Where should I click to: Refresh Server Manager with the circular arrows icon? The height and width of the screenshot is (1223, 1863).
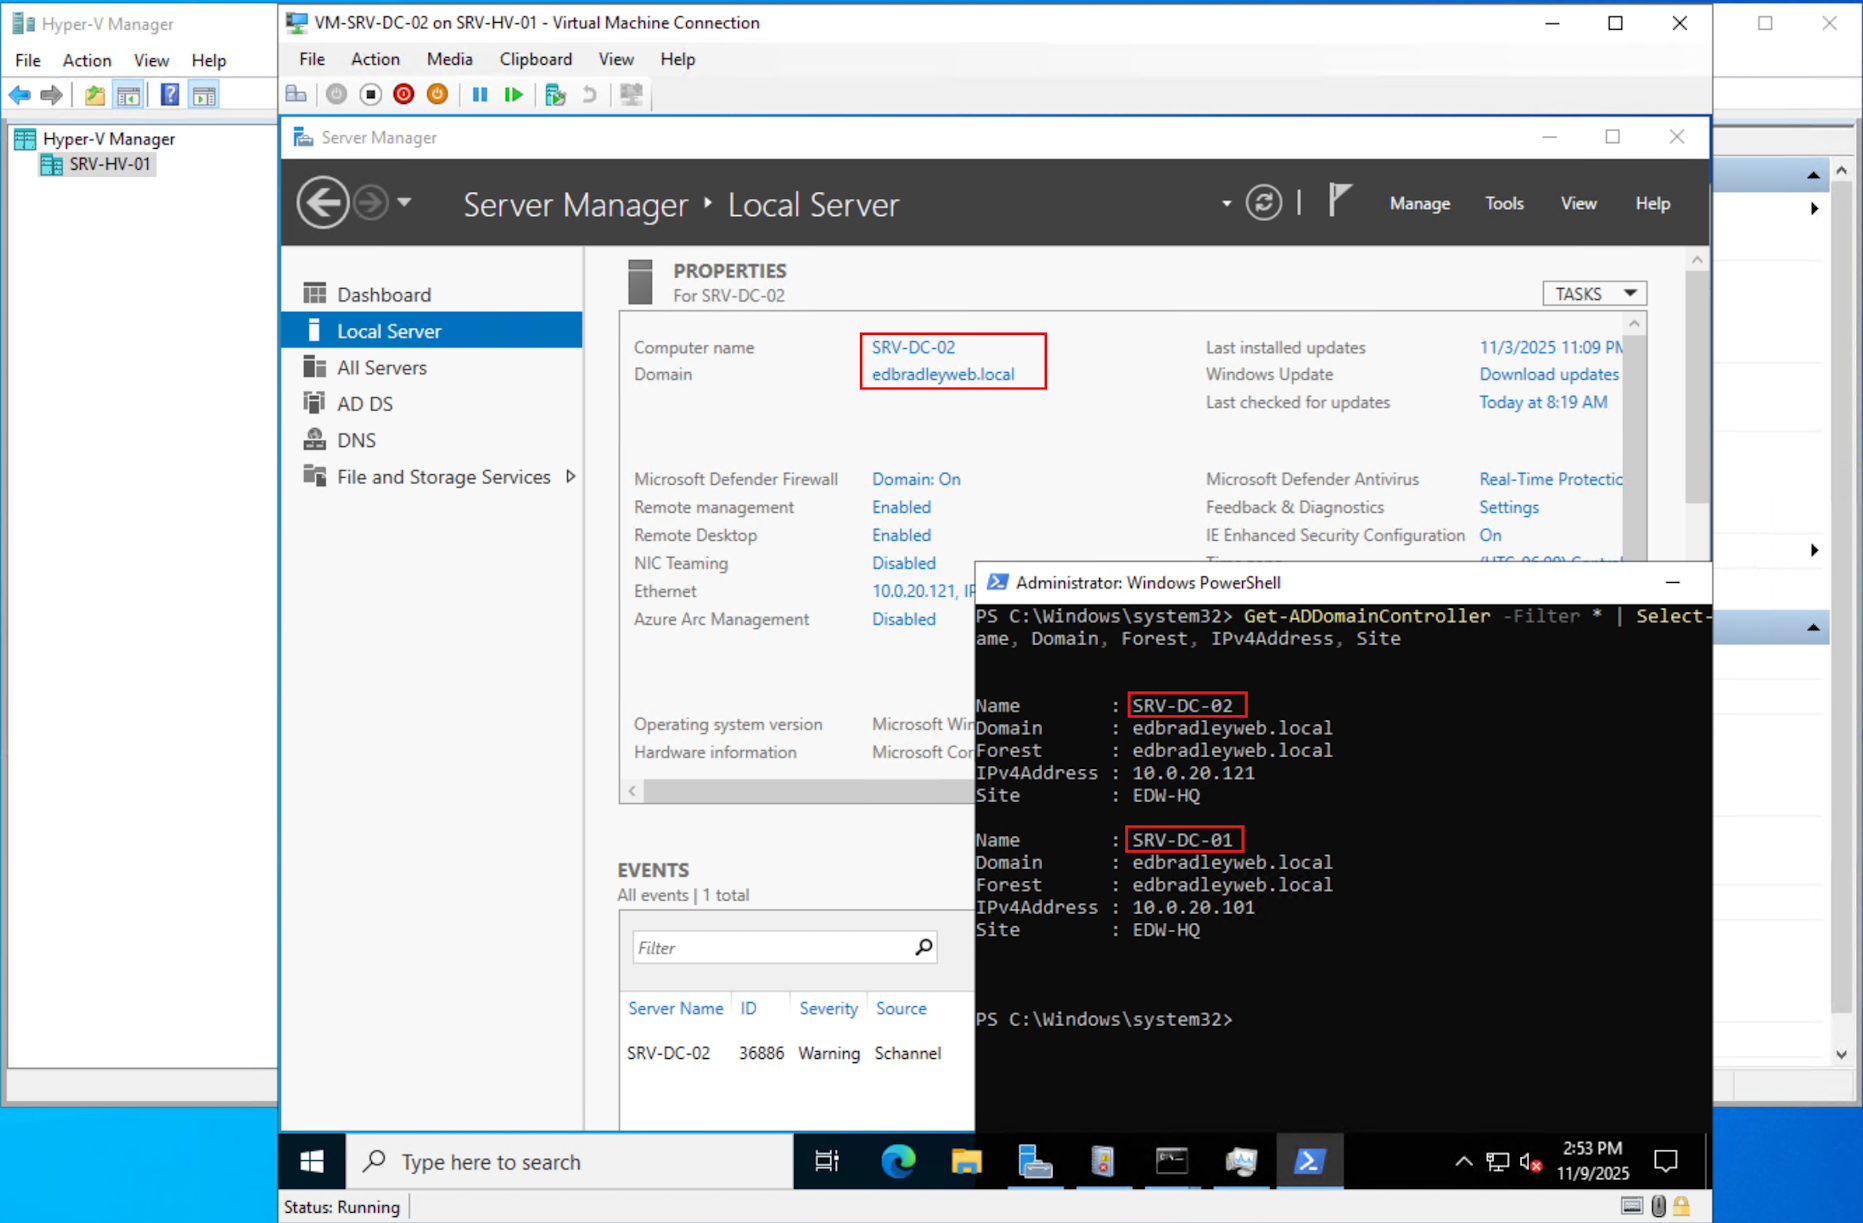coord(1263,203)
